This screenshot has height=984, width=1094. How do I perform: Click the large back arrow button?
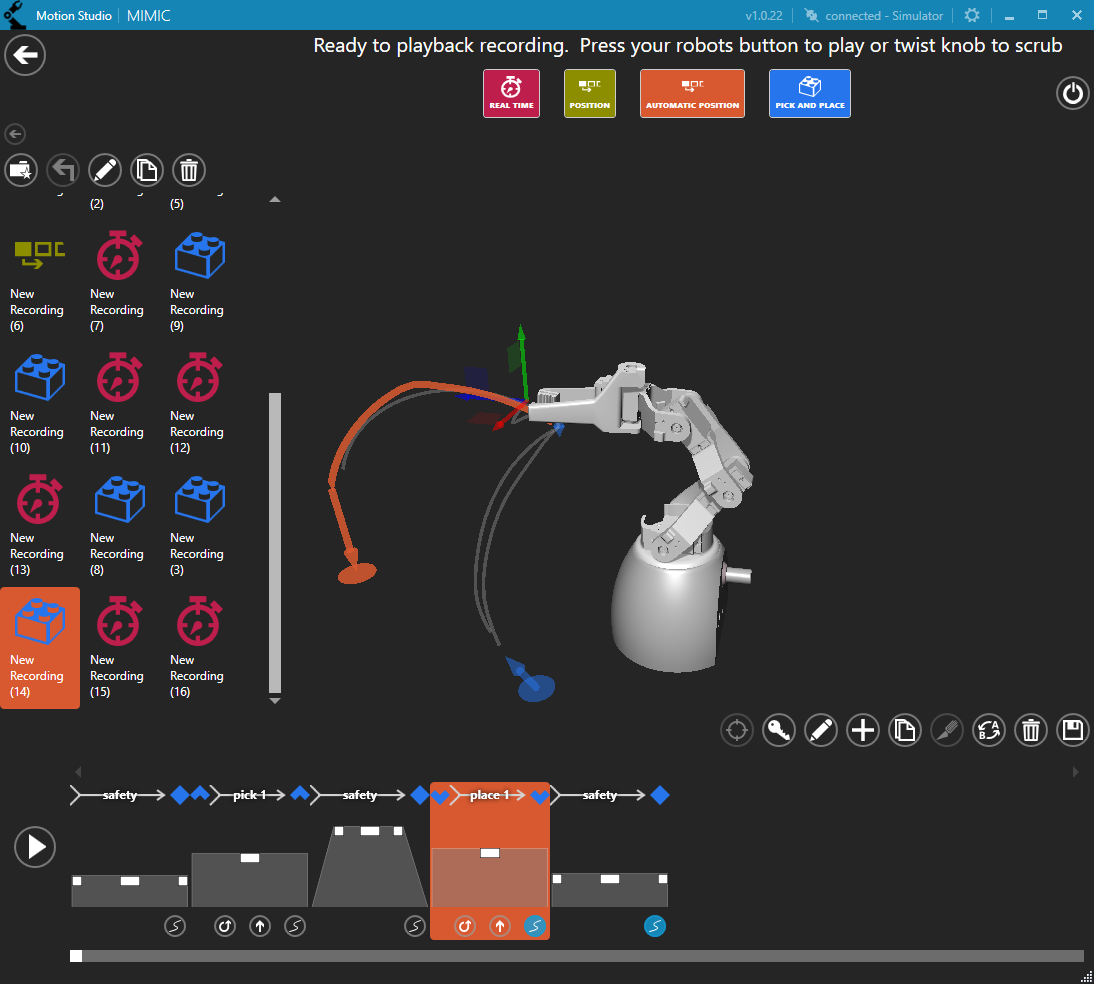25,55
